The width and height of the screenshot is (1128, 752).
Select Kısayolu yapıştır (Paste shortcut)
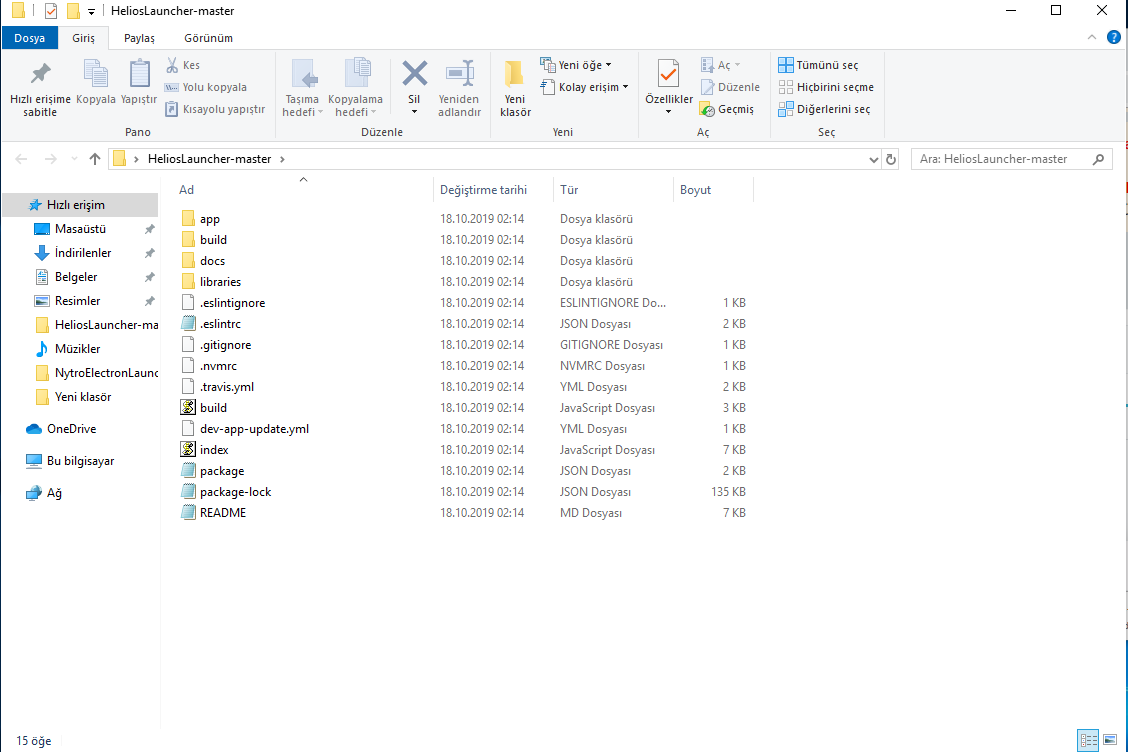click(215, 109)
